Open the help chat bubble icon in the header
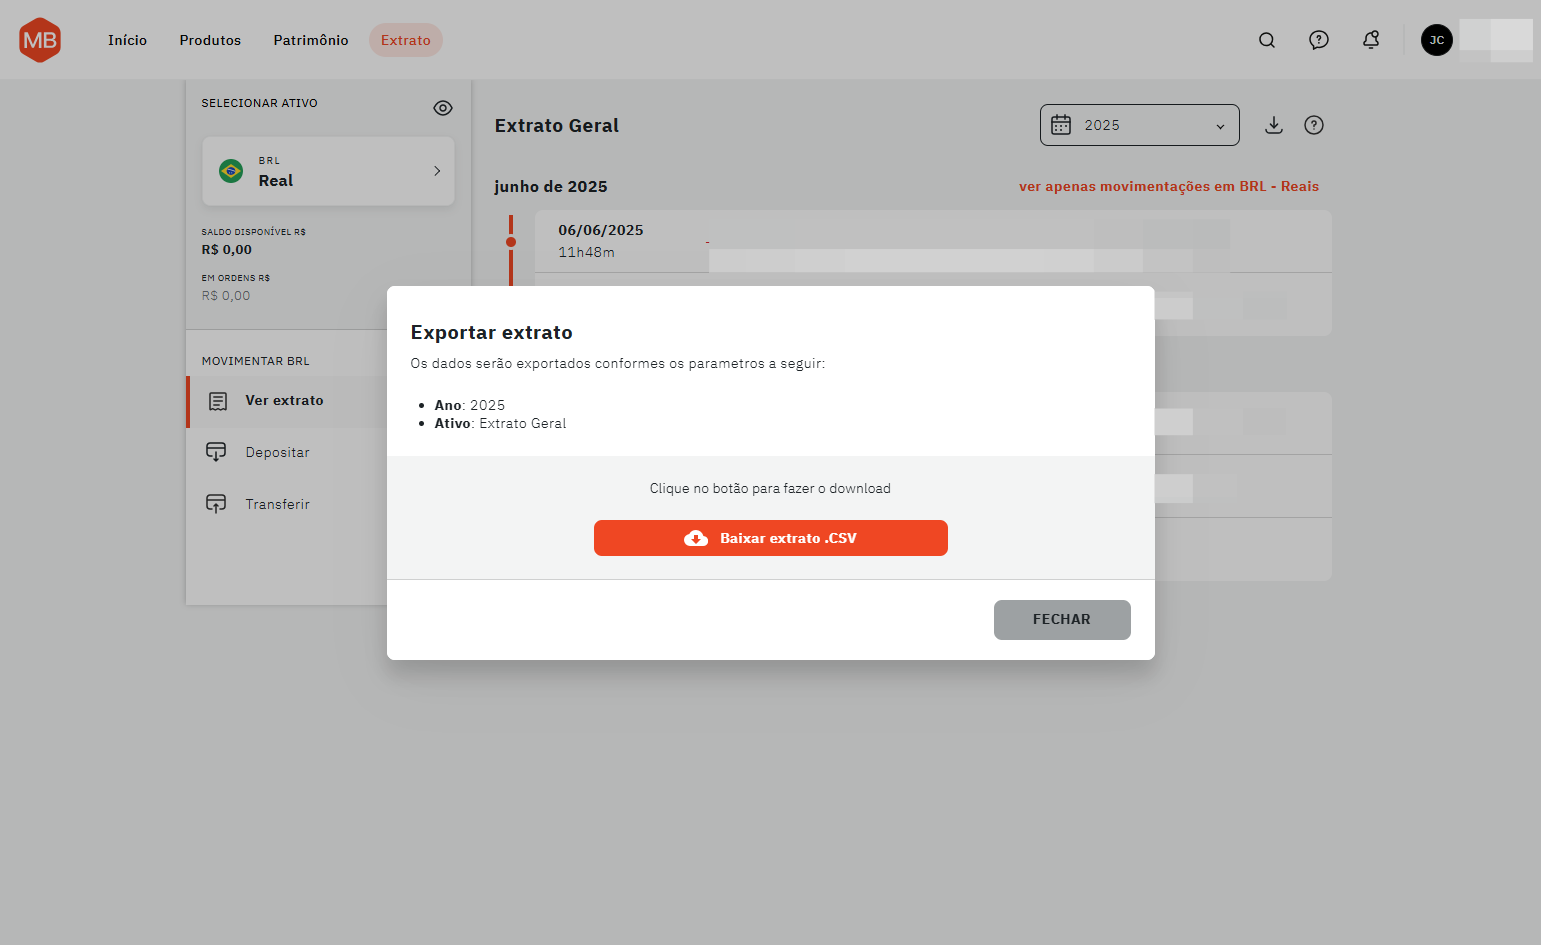The height and width of the screenshot is (945, 1541). 1319,40
